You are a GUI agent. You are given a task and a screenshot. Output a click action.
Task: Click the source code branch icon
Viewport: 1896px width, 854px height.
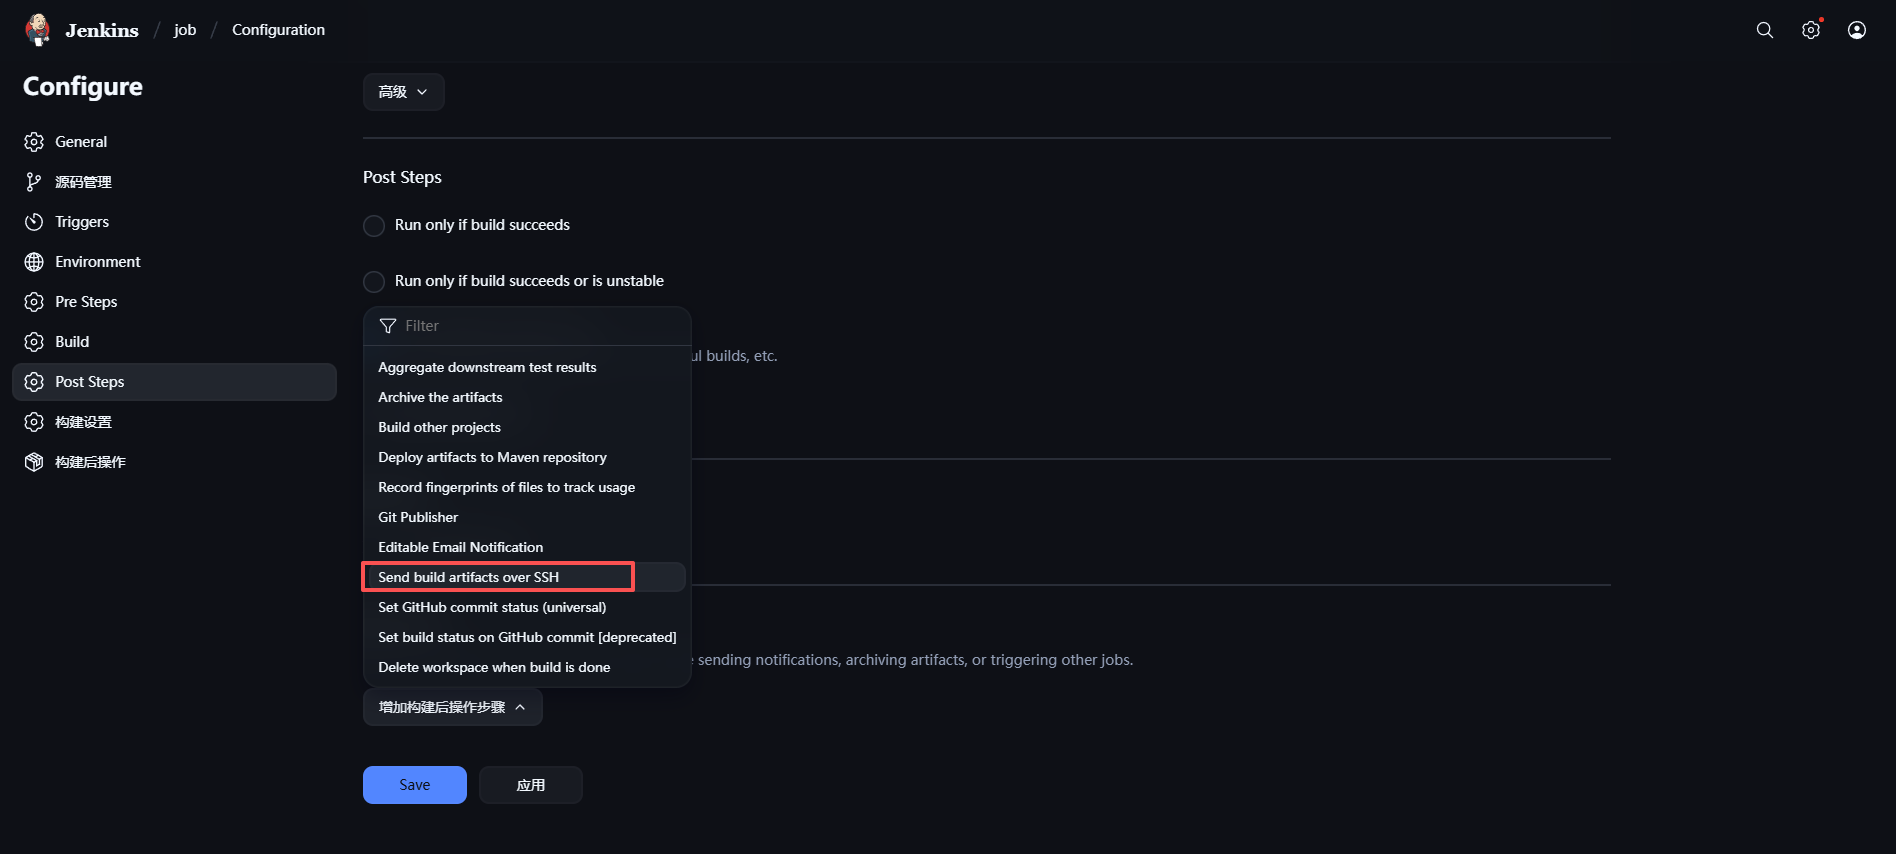(34, 182)
